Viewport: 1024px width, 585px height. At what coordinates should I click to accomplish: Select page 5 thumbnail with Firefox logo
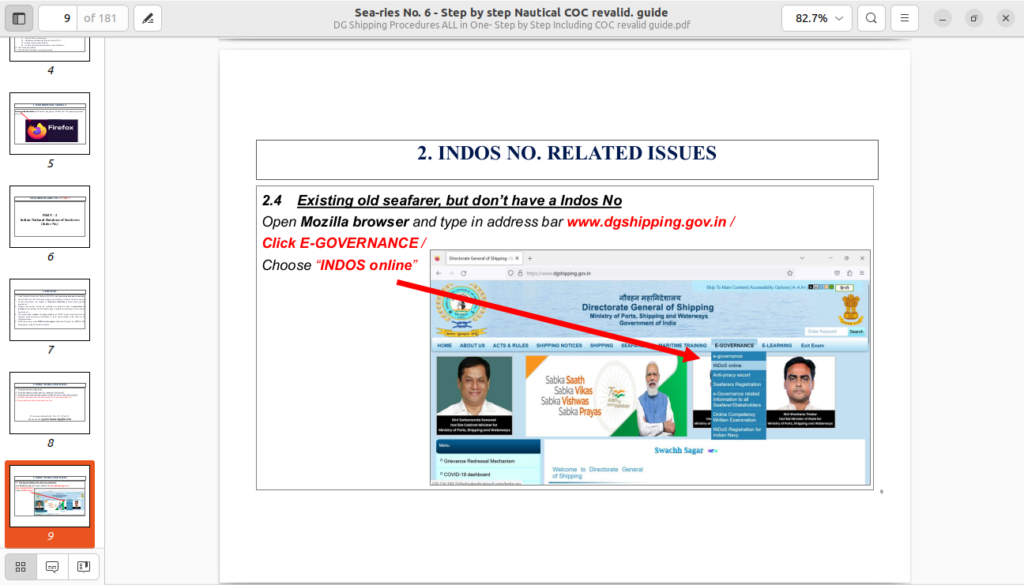click(x=50, y=124)
